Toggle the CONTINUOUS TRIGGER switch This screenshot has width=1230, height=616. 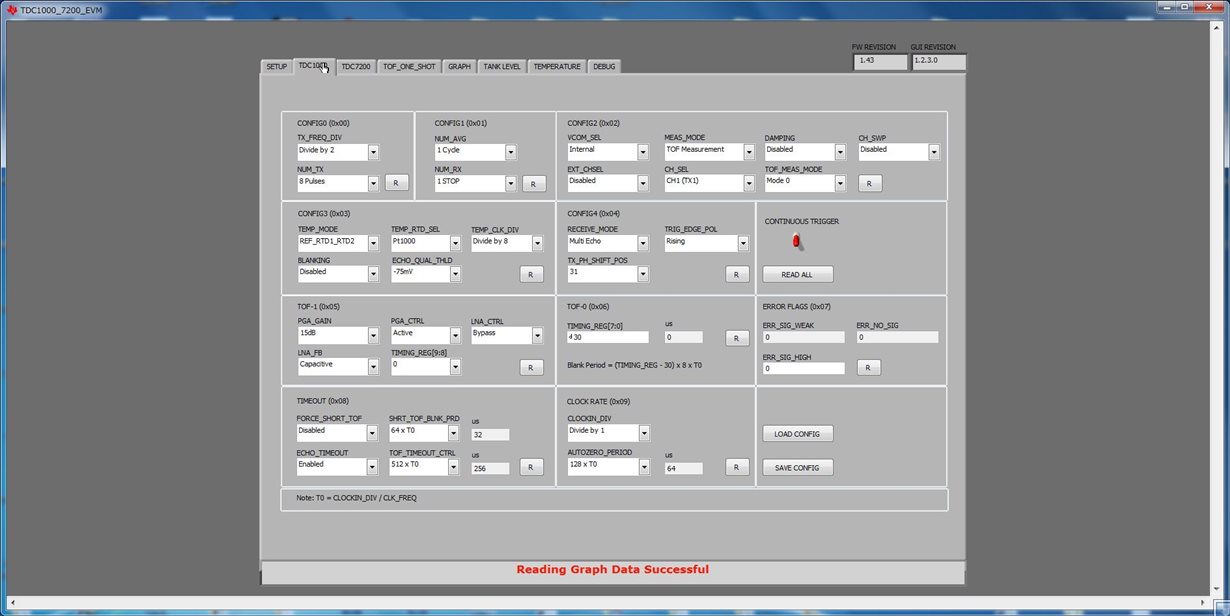[x=797, y=241]
